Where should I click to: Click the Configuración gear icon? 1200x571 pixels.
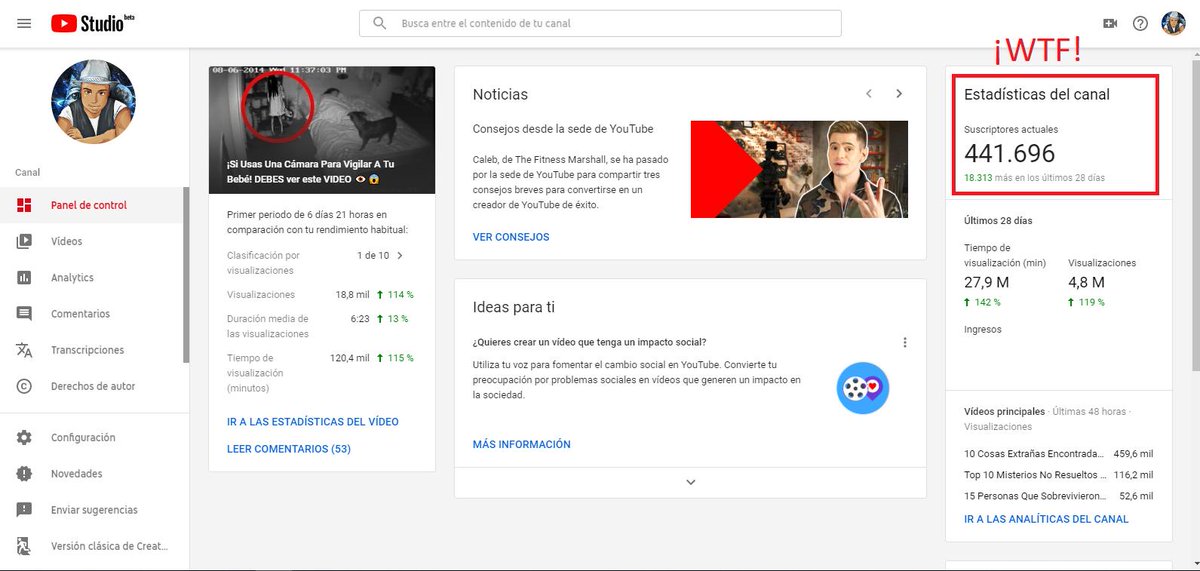(24, 437)
